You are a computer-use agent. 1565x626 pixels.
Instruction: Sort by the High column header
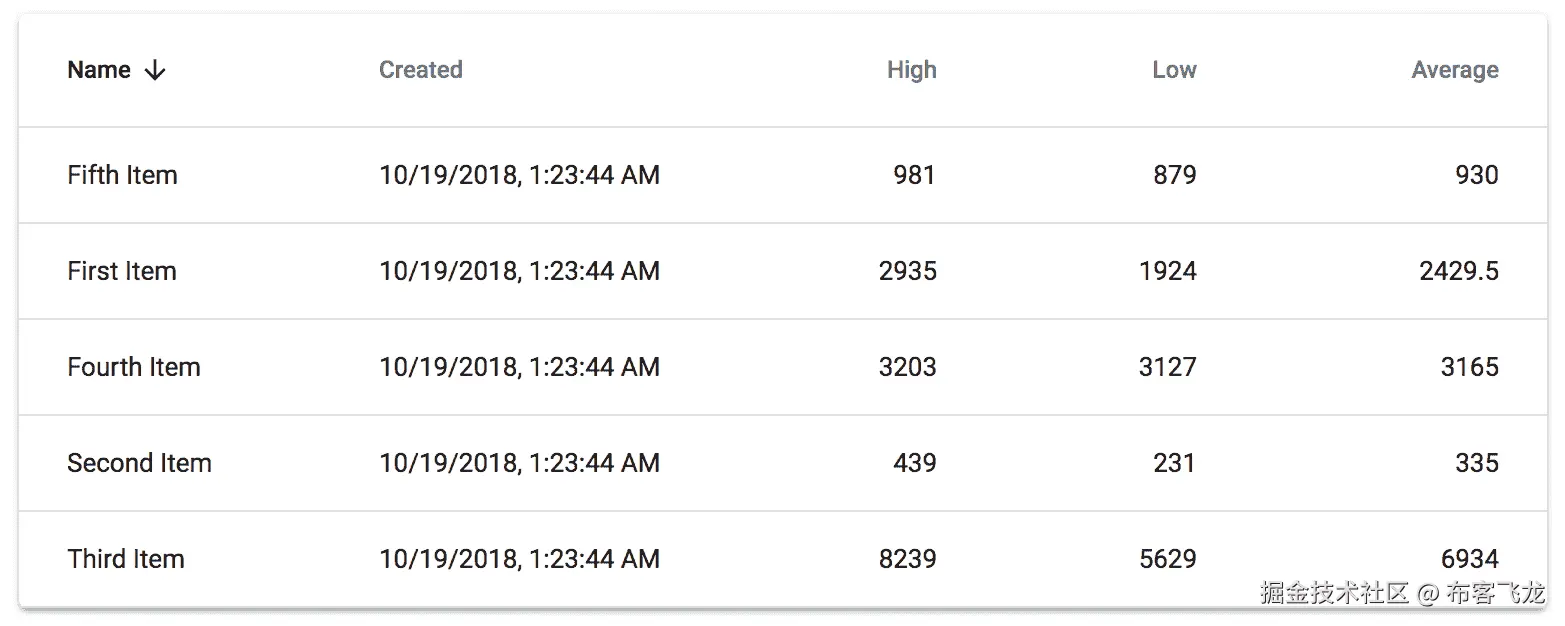click(x=911, y=70)
